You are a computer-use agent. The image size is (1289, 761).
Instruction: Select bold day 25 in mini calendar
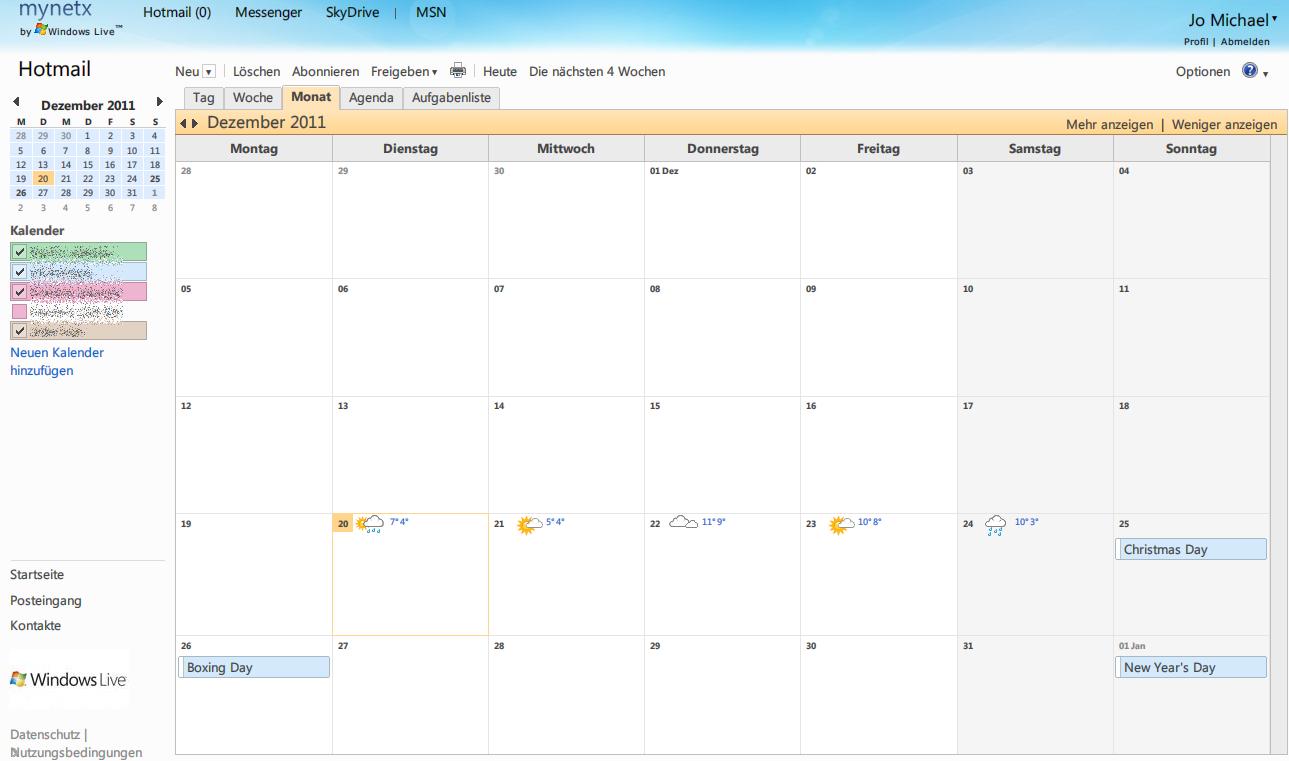point(155,179)
